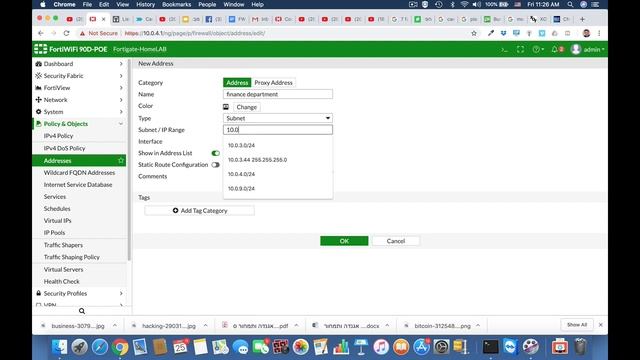This screenshot has width=640, height=360.
Task: Open Chrome three-dot menu
Action: (599, 33)
